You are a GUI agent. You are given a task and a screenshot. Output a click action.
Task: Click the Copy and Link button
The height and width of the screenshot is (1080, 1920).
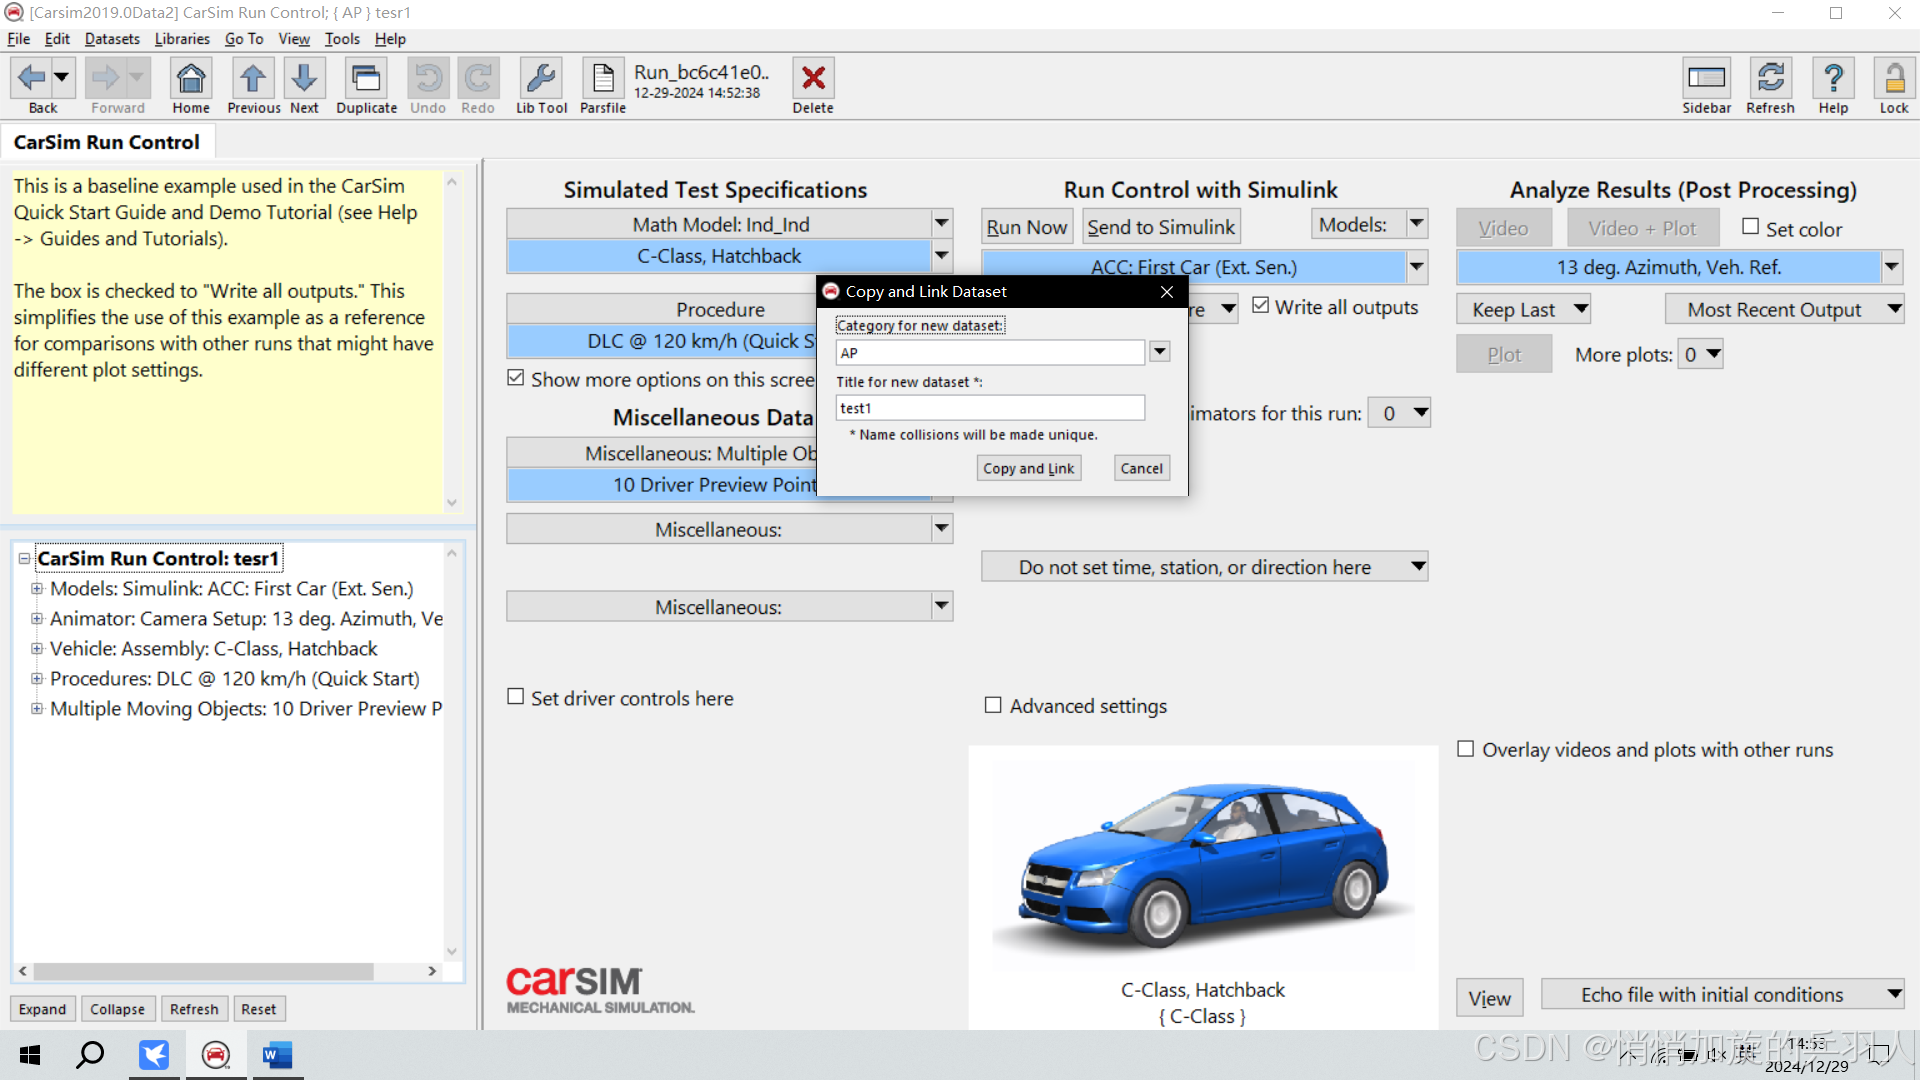[1028, 468]
